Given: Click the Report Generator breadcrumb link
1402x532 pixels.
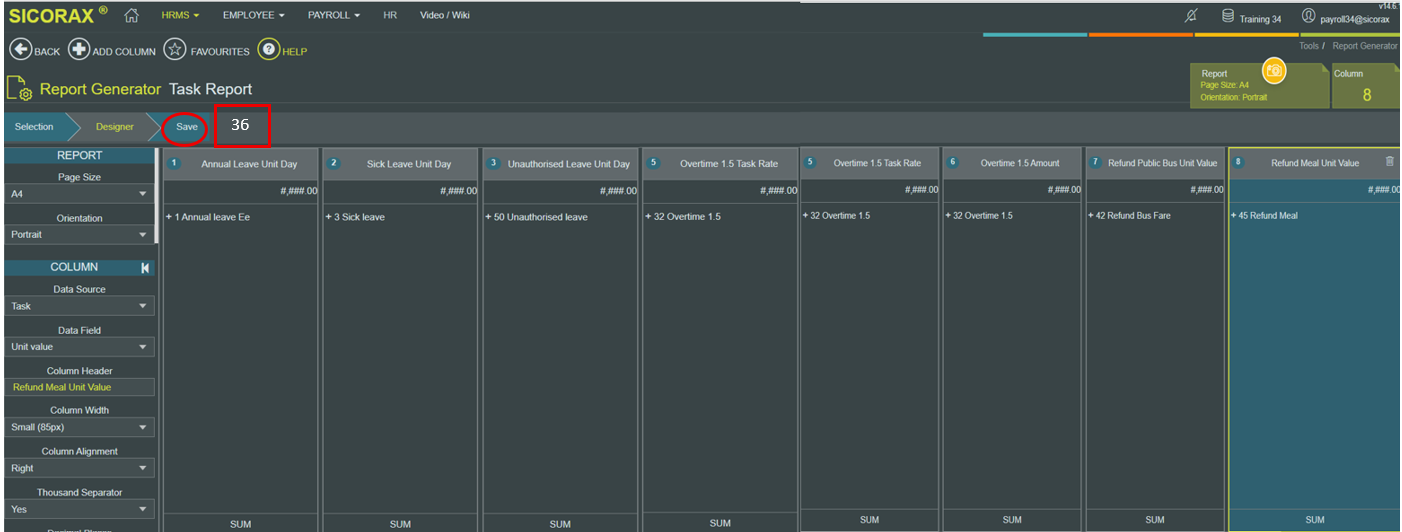Looking at the screenshot, I should (1365, 46).
